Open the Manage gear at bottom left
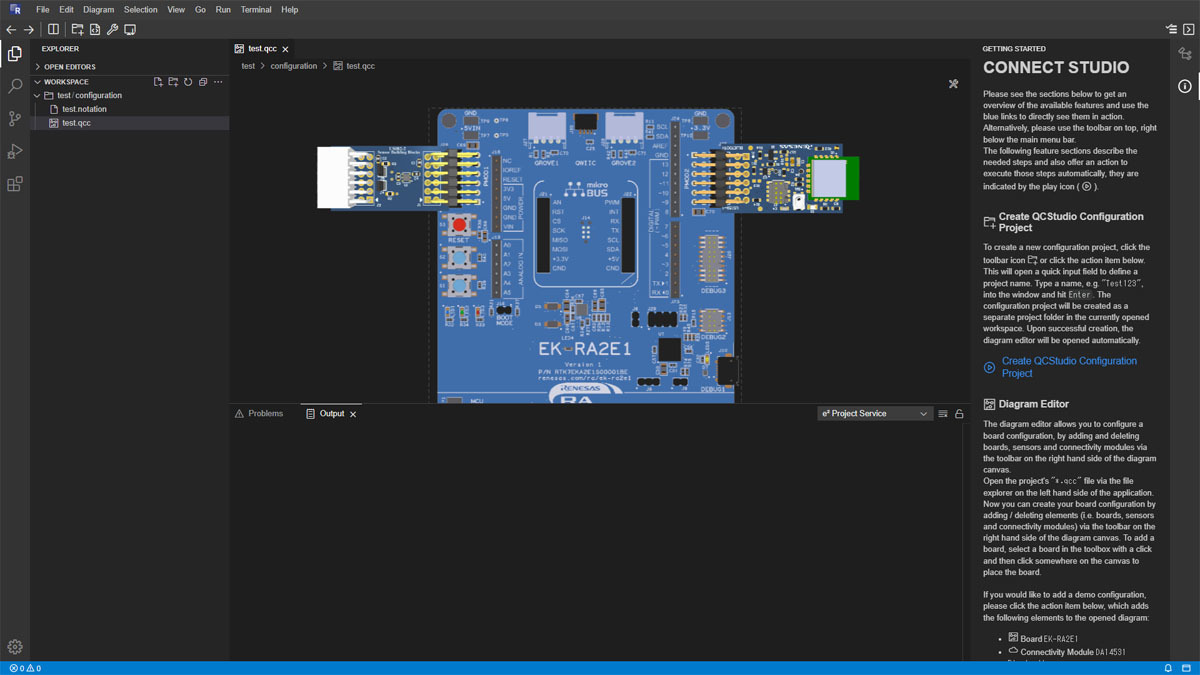 pos(15,647)
